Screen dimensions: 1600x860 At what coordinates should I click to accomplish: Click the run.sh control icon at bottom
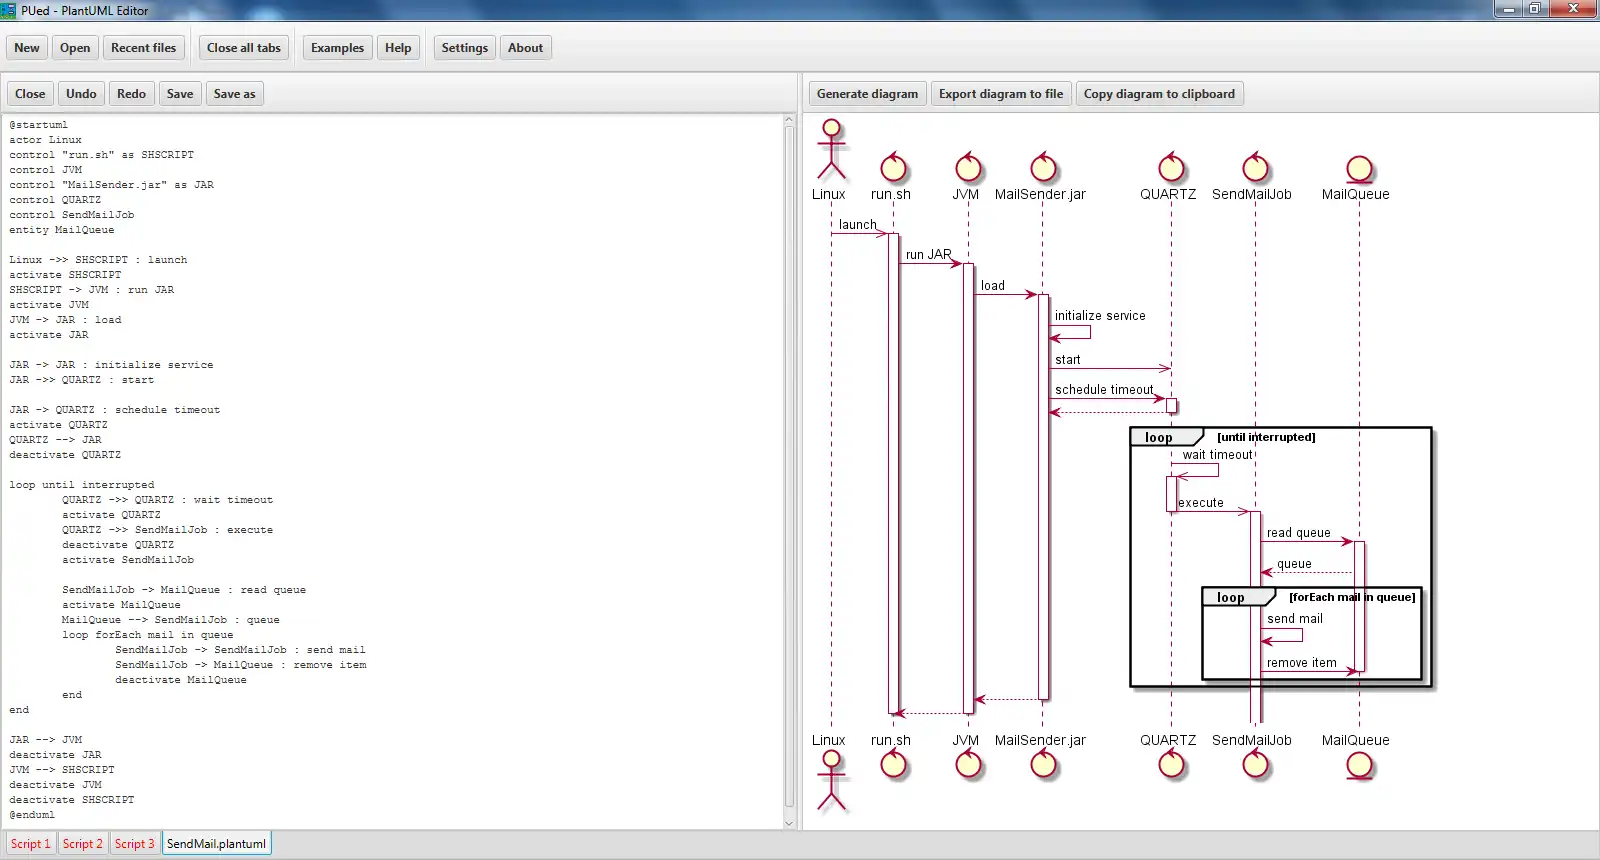(x=893, y=764)
